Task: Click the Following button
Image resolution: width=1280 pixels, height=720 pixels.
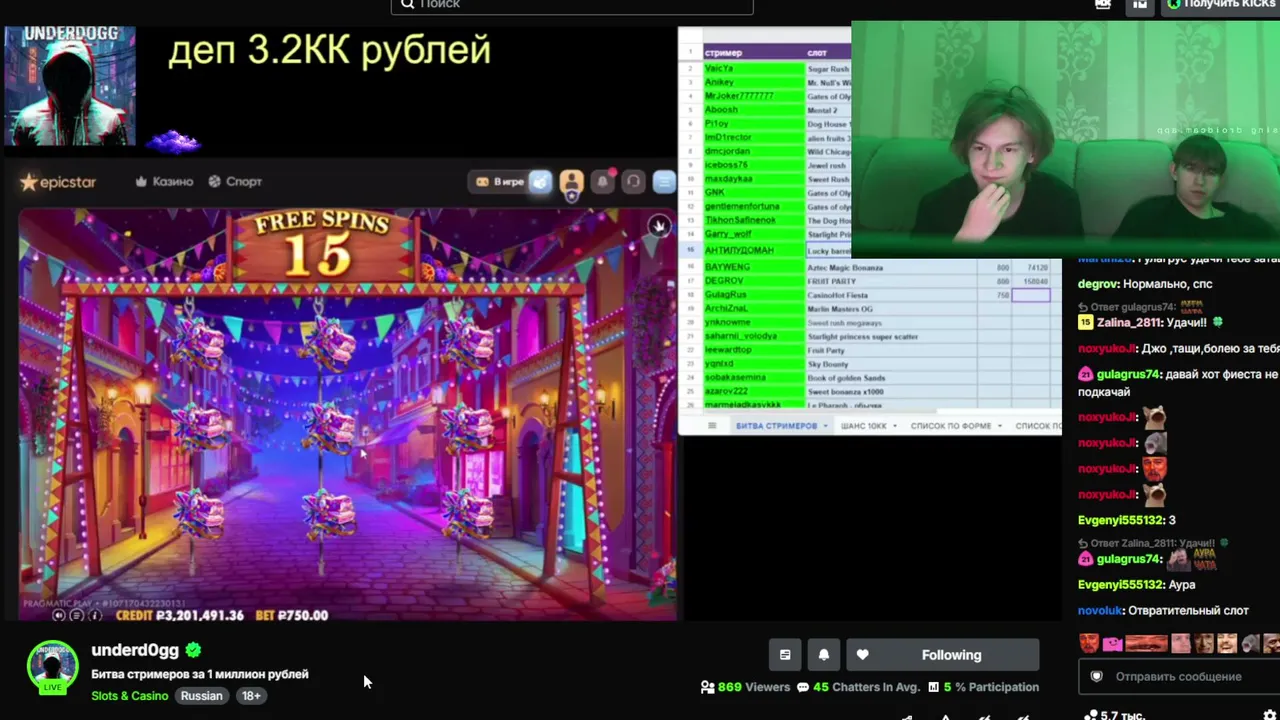Action: tap(943, 655)
